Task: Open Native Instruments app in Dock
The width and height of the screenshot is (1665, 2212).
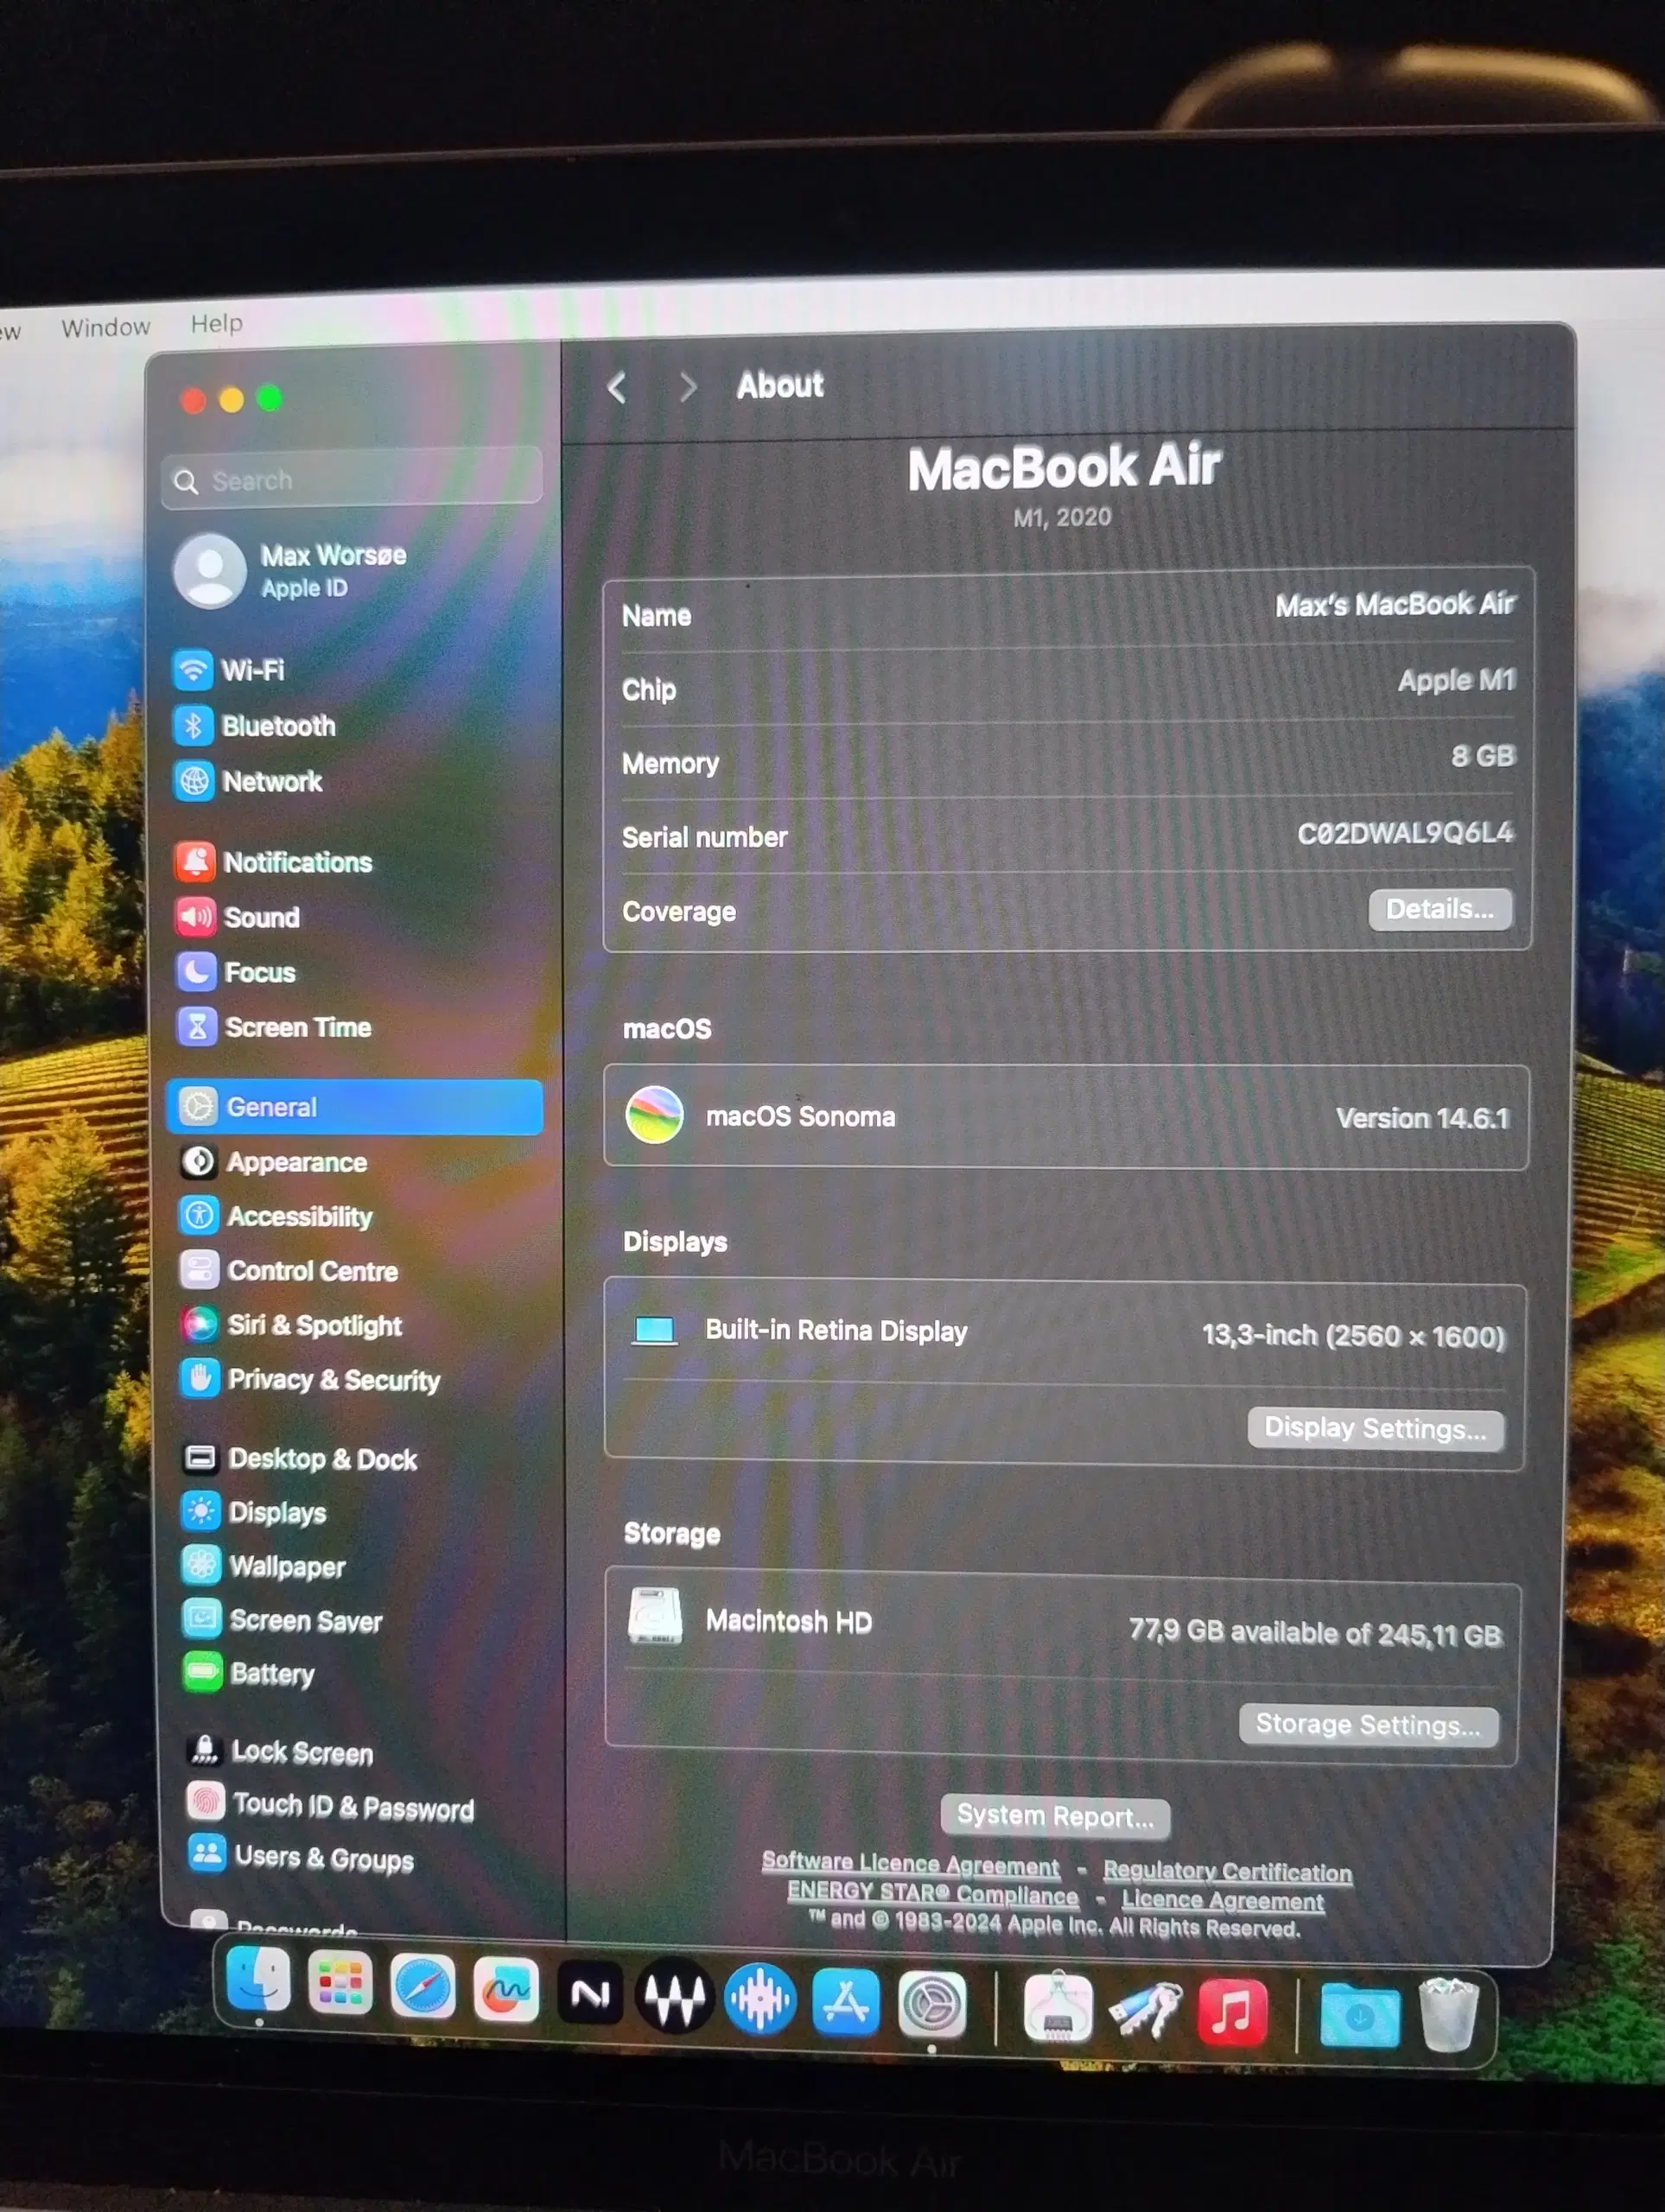Action: click(590, 1995)
